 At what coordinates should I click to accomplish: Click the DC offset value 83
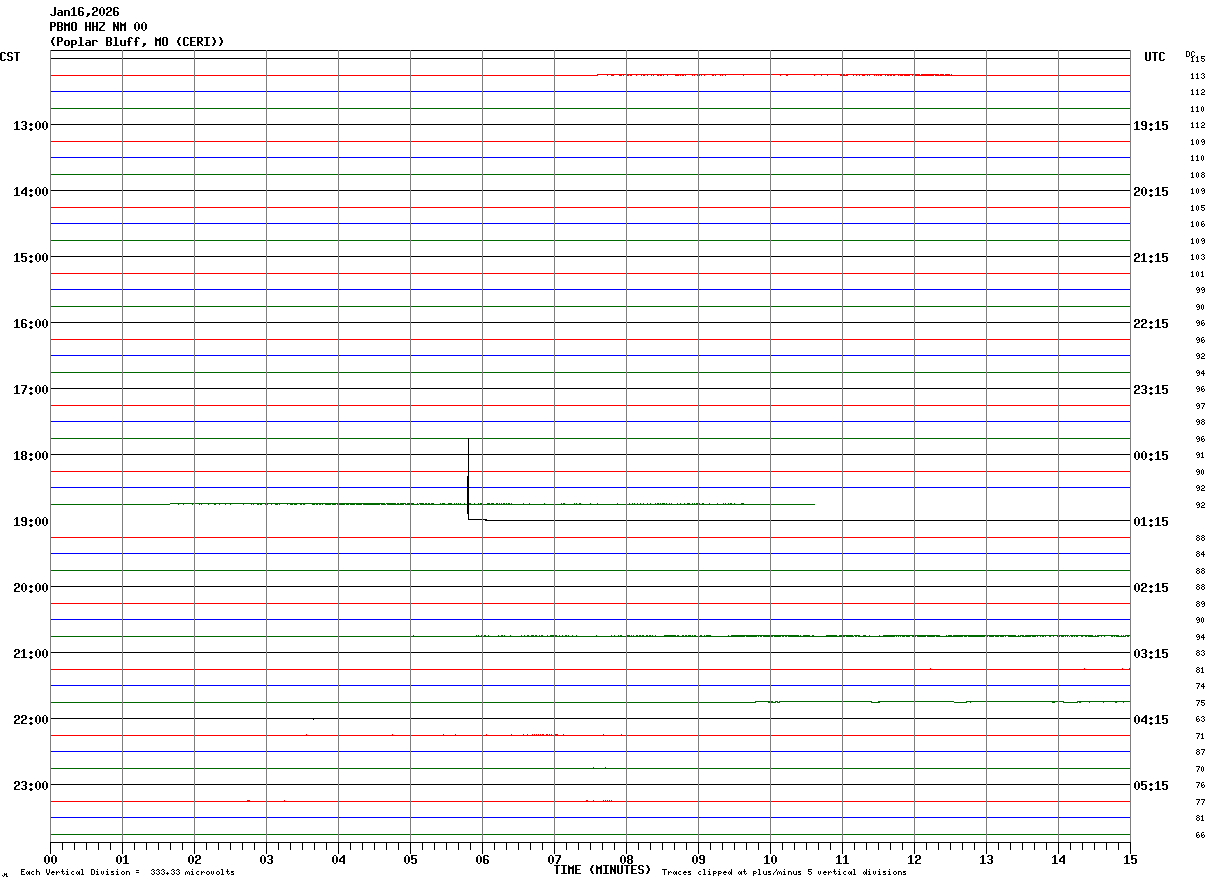[1200, 653]
